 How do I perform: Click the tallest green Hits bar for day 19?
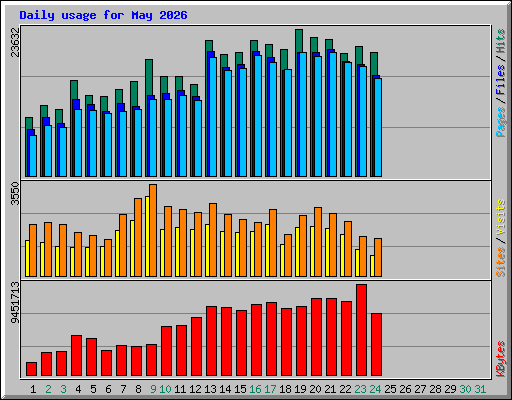pyautogui.click(x=299, y=41)
